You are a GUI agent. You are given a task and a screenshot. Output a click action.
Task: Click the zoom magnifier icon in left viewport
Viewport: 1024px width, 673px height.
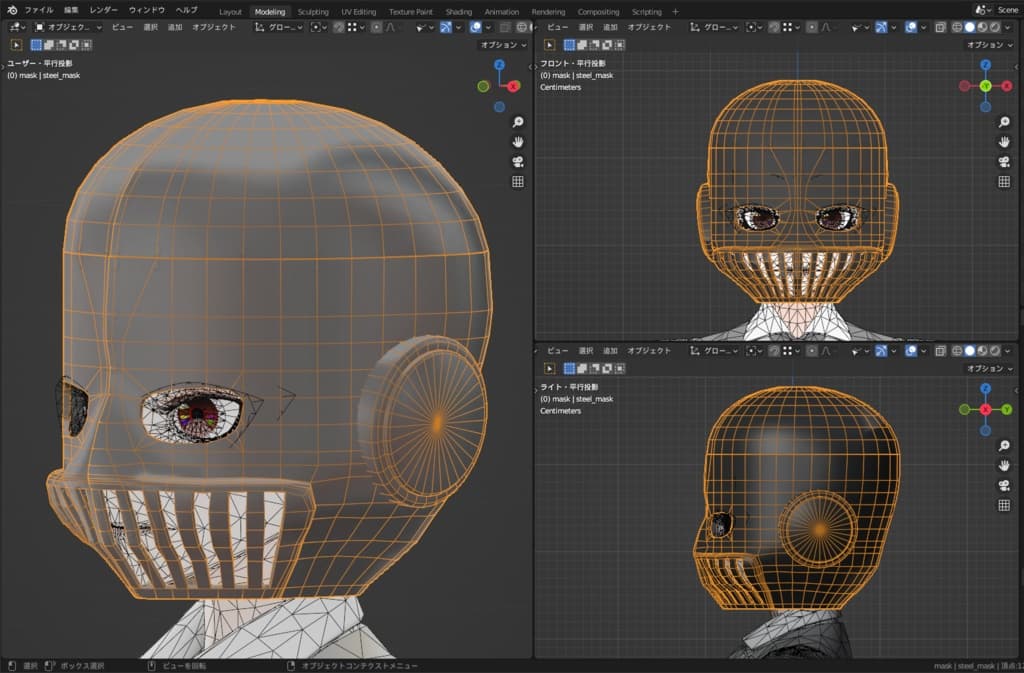click(x=518, y=122)
